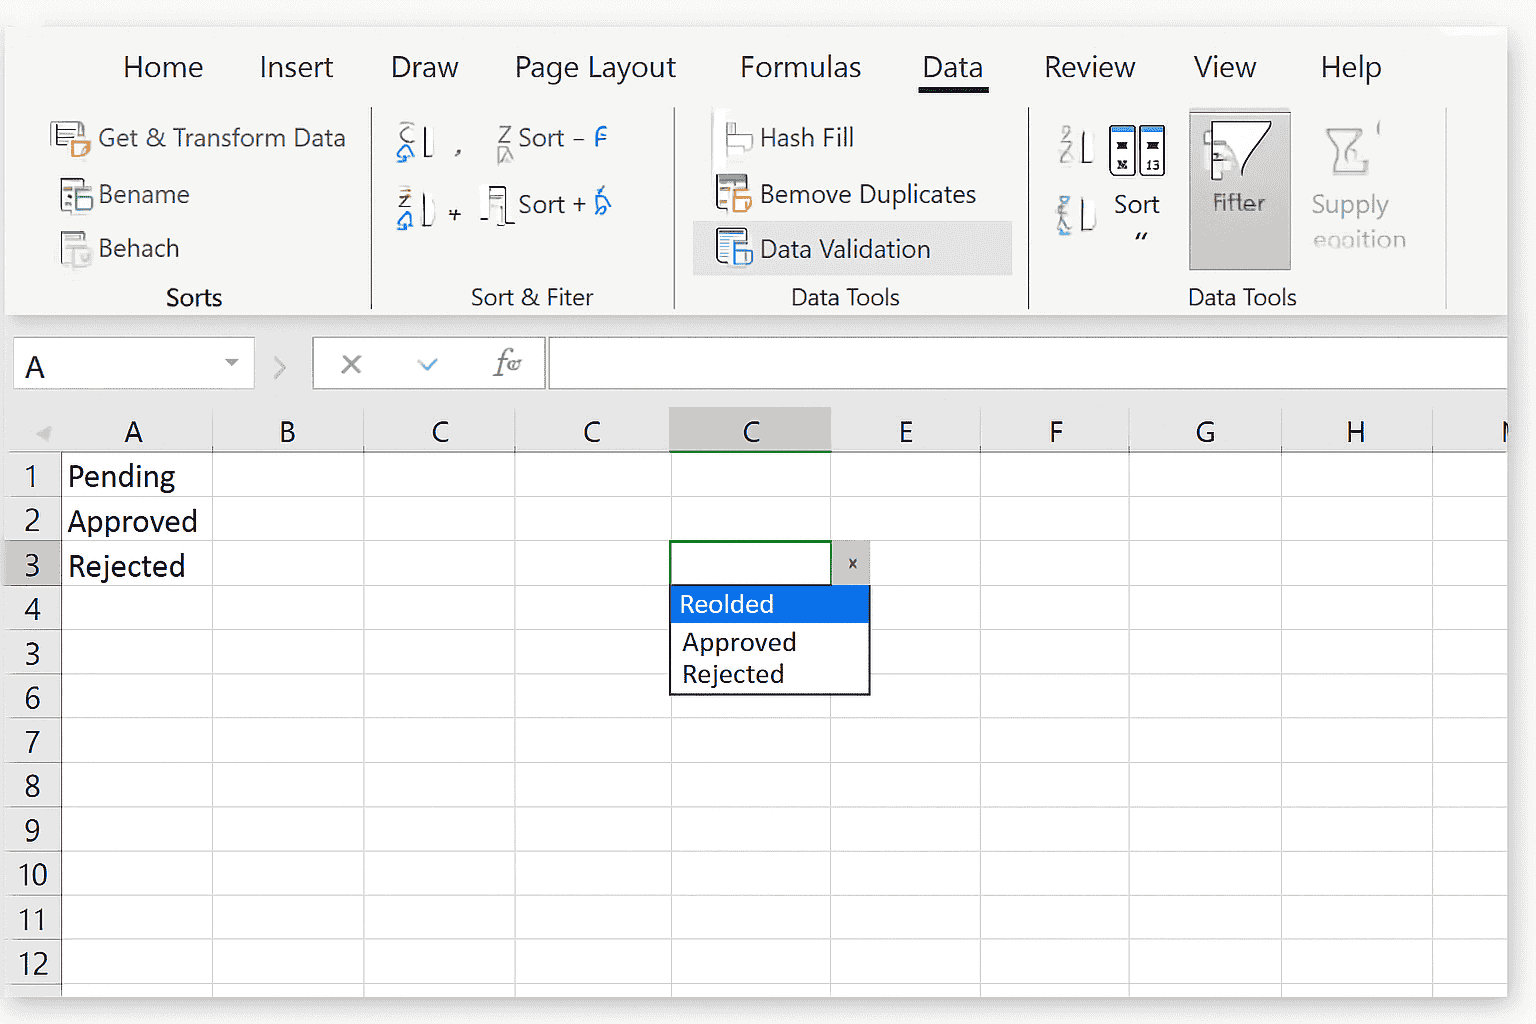Open the Page Layout tab
Screen dimensions: 1536x1024
(x=595, y=67)
